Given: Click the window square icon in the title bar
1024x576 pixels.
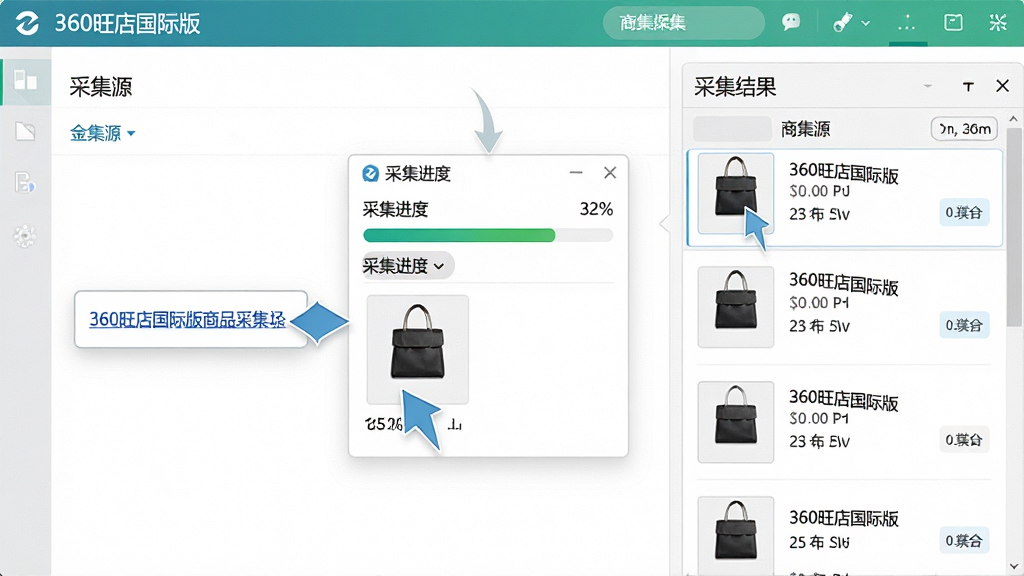Looking at the screenshot, I should 953,23.
